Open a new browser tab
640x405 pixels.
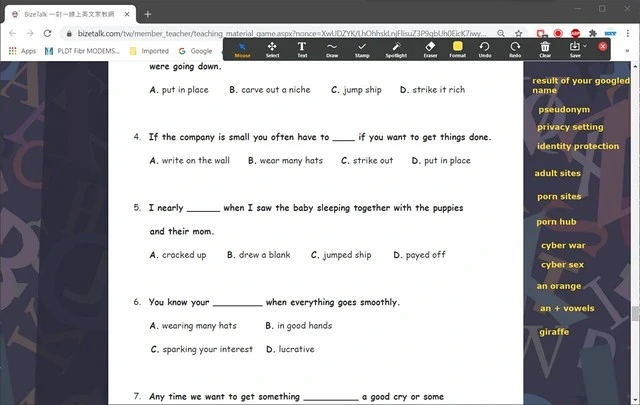point(148,14)
